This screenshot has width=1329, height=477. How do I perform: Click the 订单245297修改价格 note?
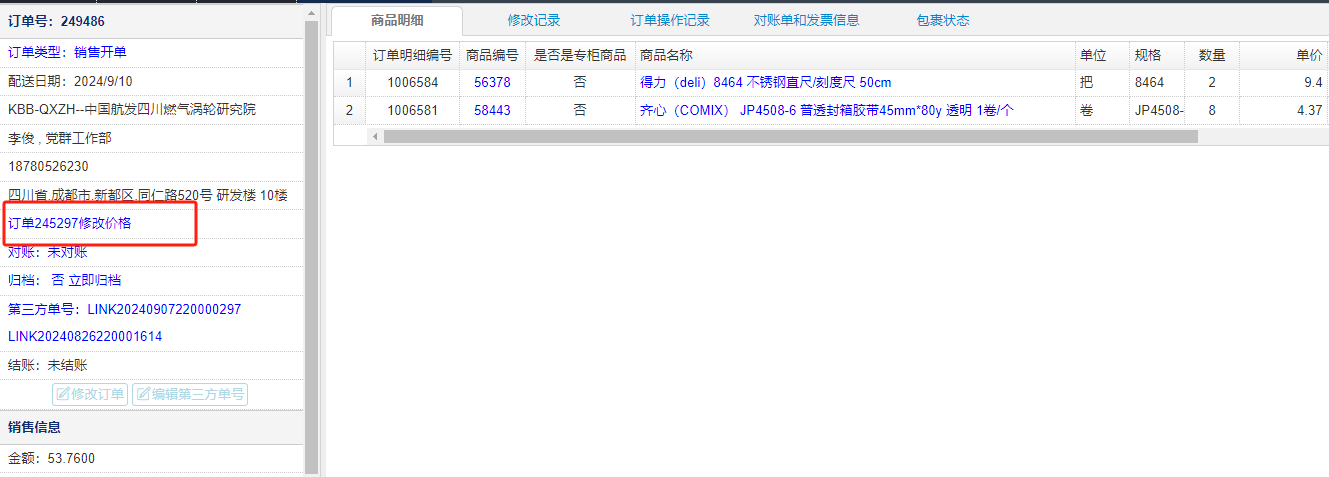click(70, 223)
